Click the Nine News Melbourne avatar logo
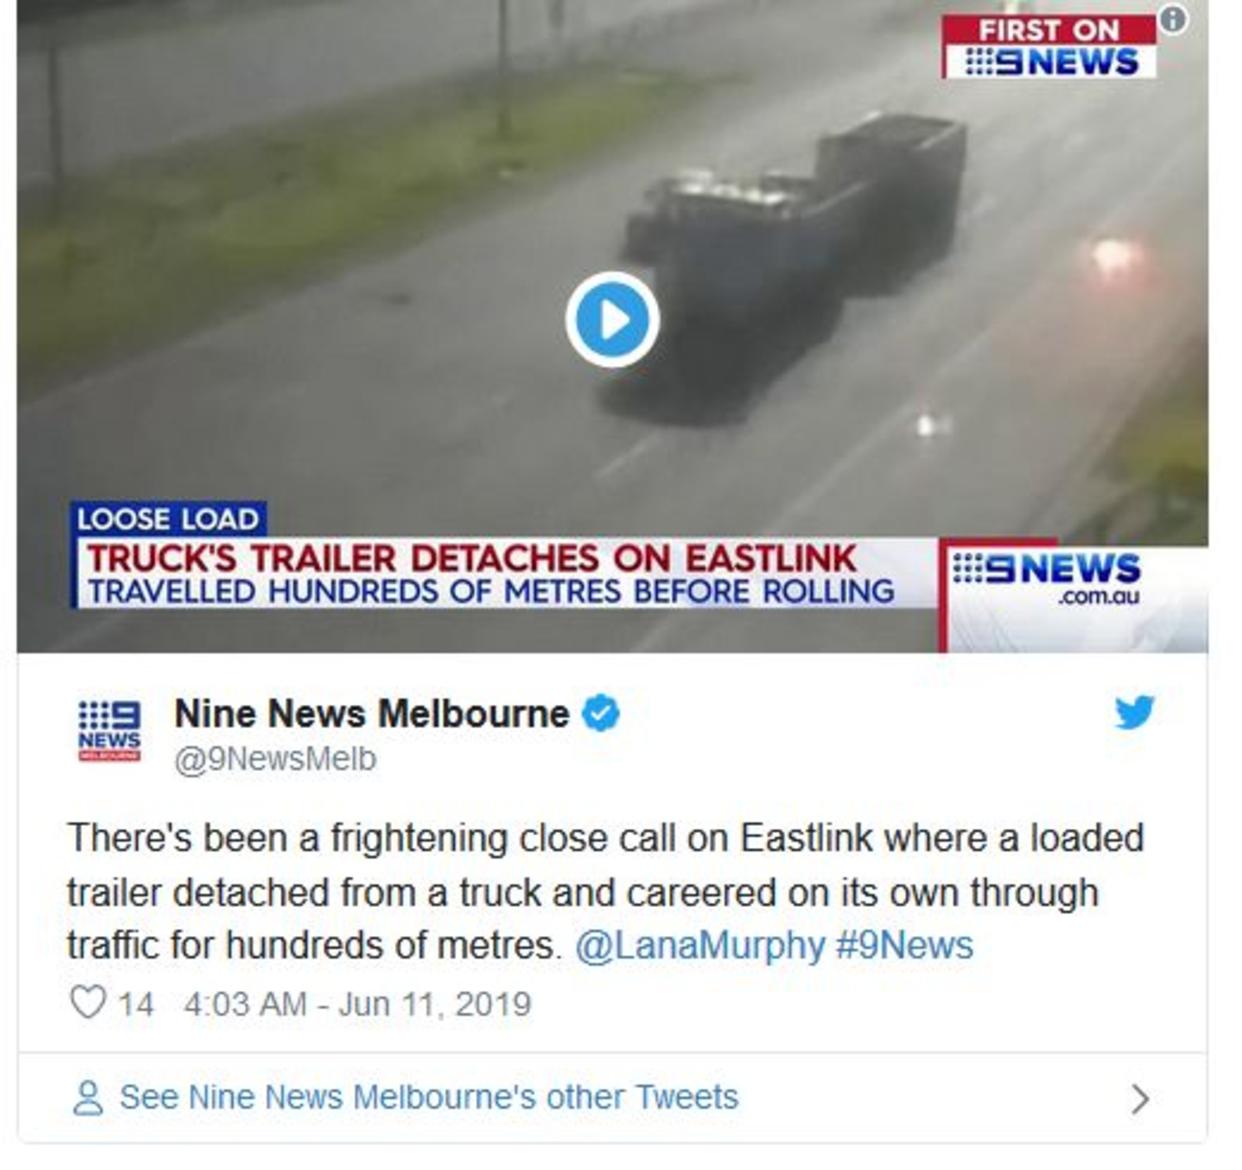Screen dimensions: 1242x1170 coord(109,732)
